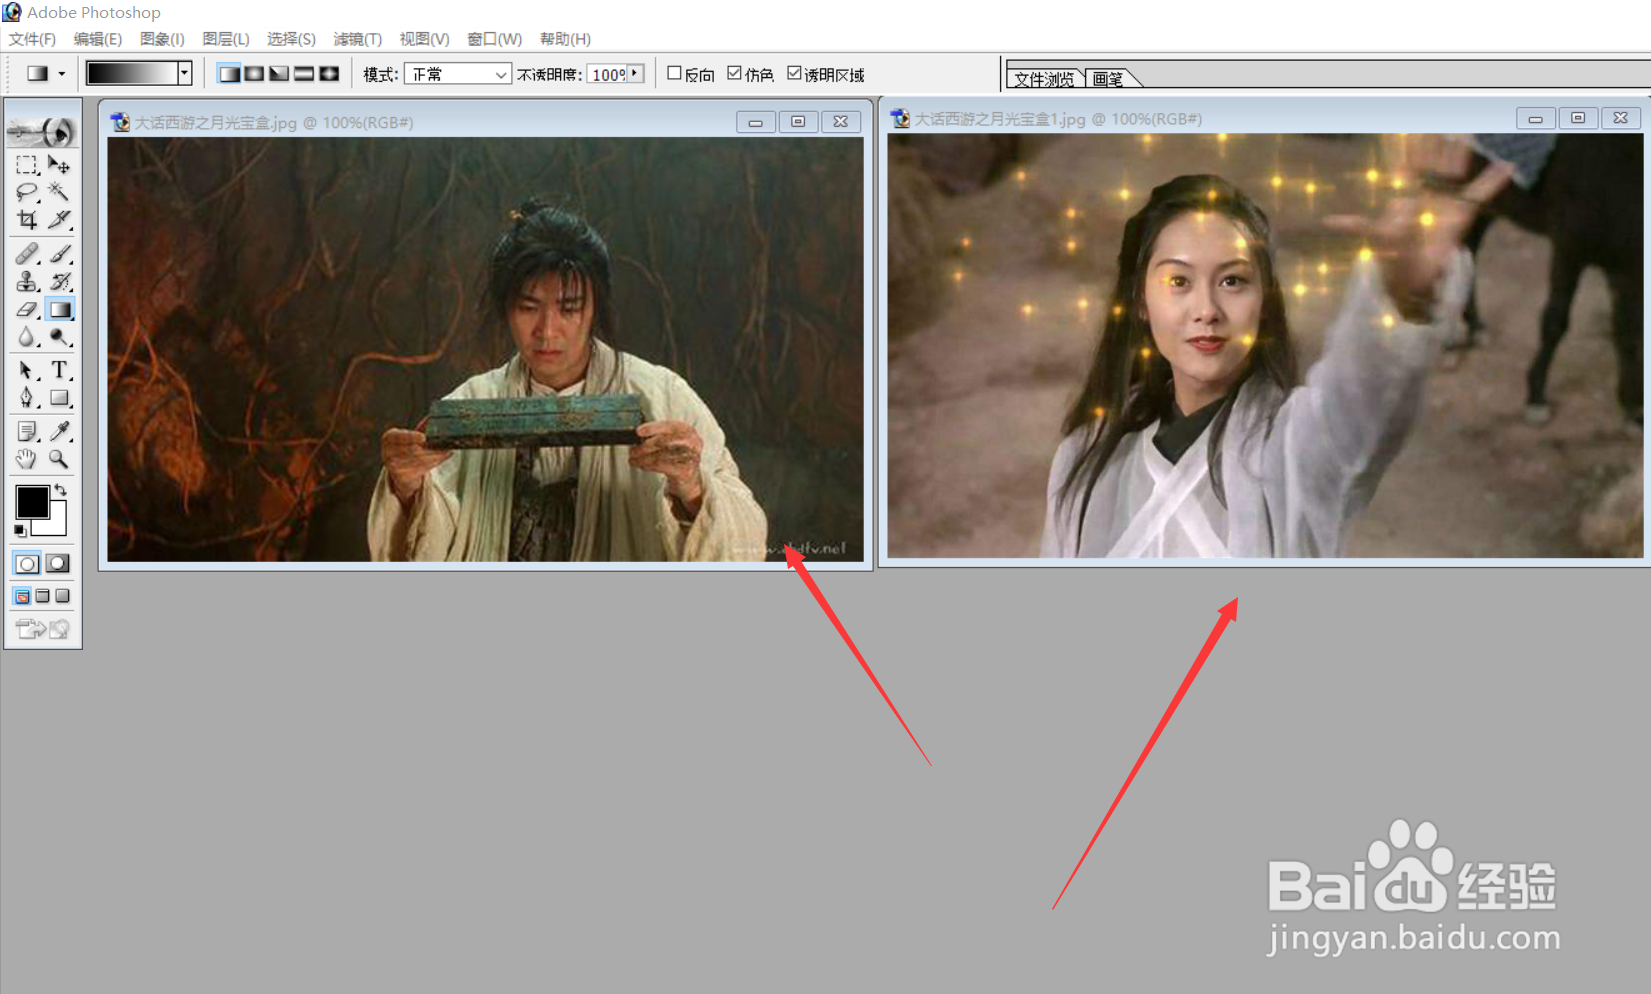Select the Eraser tool

click(27, 310)
